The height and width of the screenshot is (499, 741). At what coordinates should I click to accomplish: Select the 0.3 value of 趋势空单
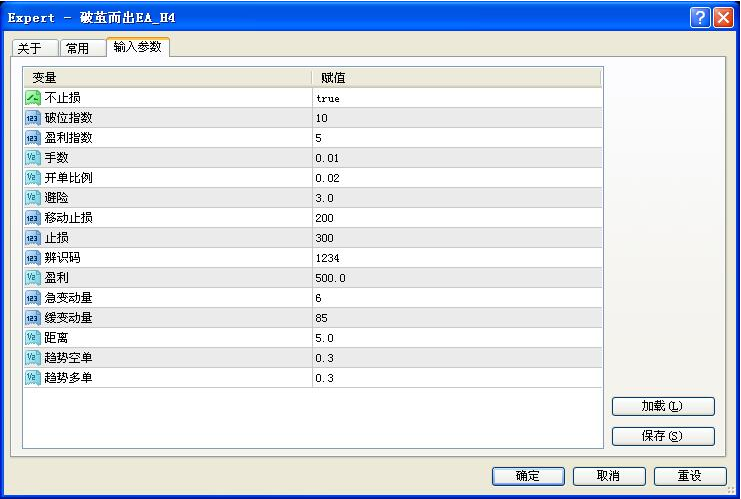tap(325, 358)
